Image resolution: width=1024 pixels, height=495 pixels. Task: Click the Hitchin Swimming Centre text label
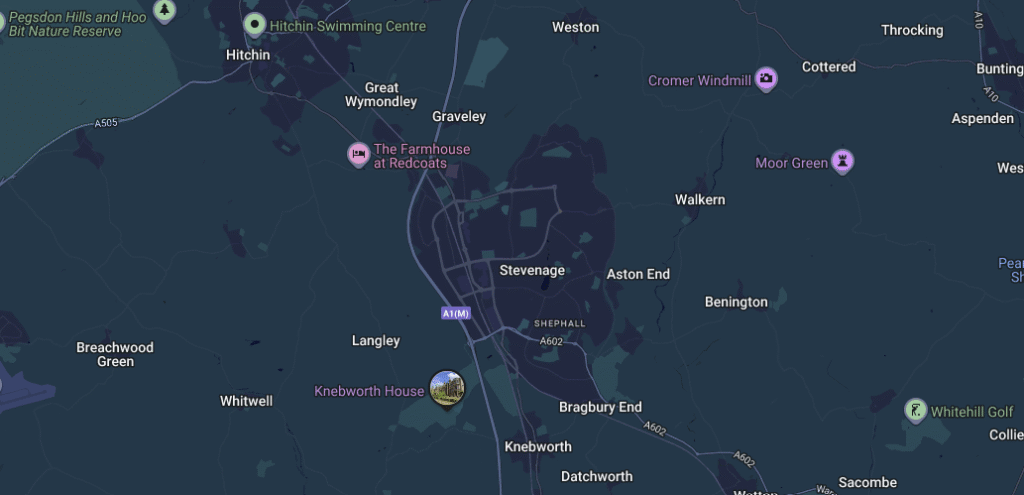tap(348, 26)
